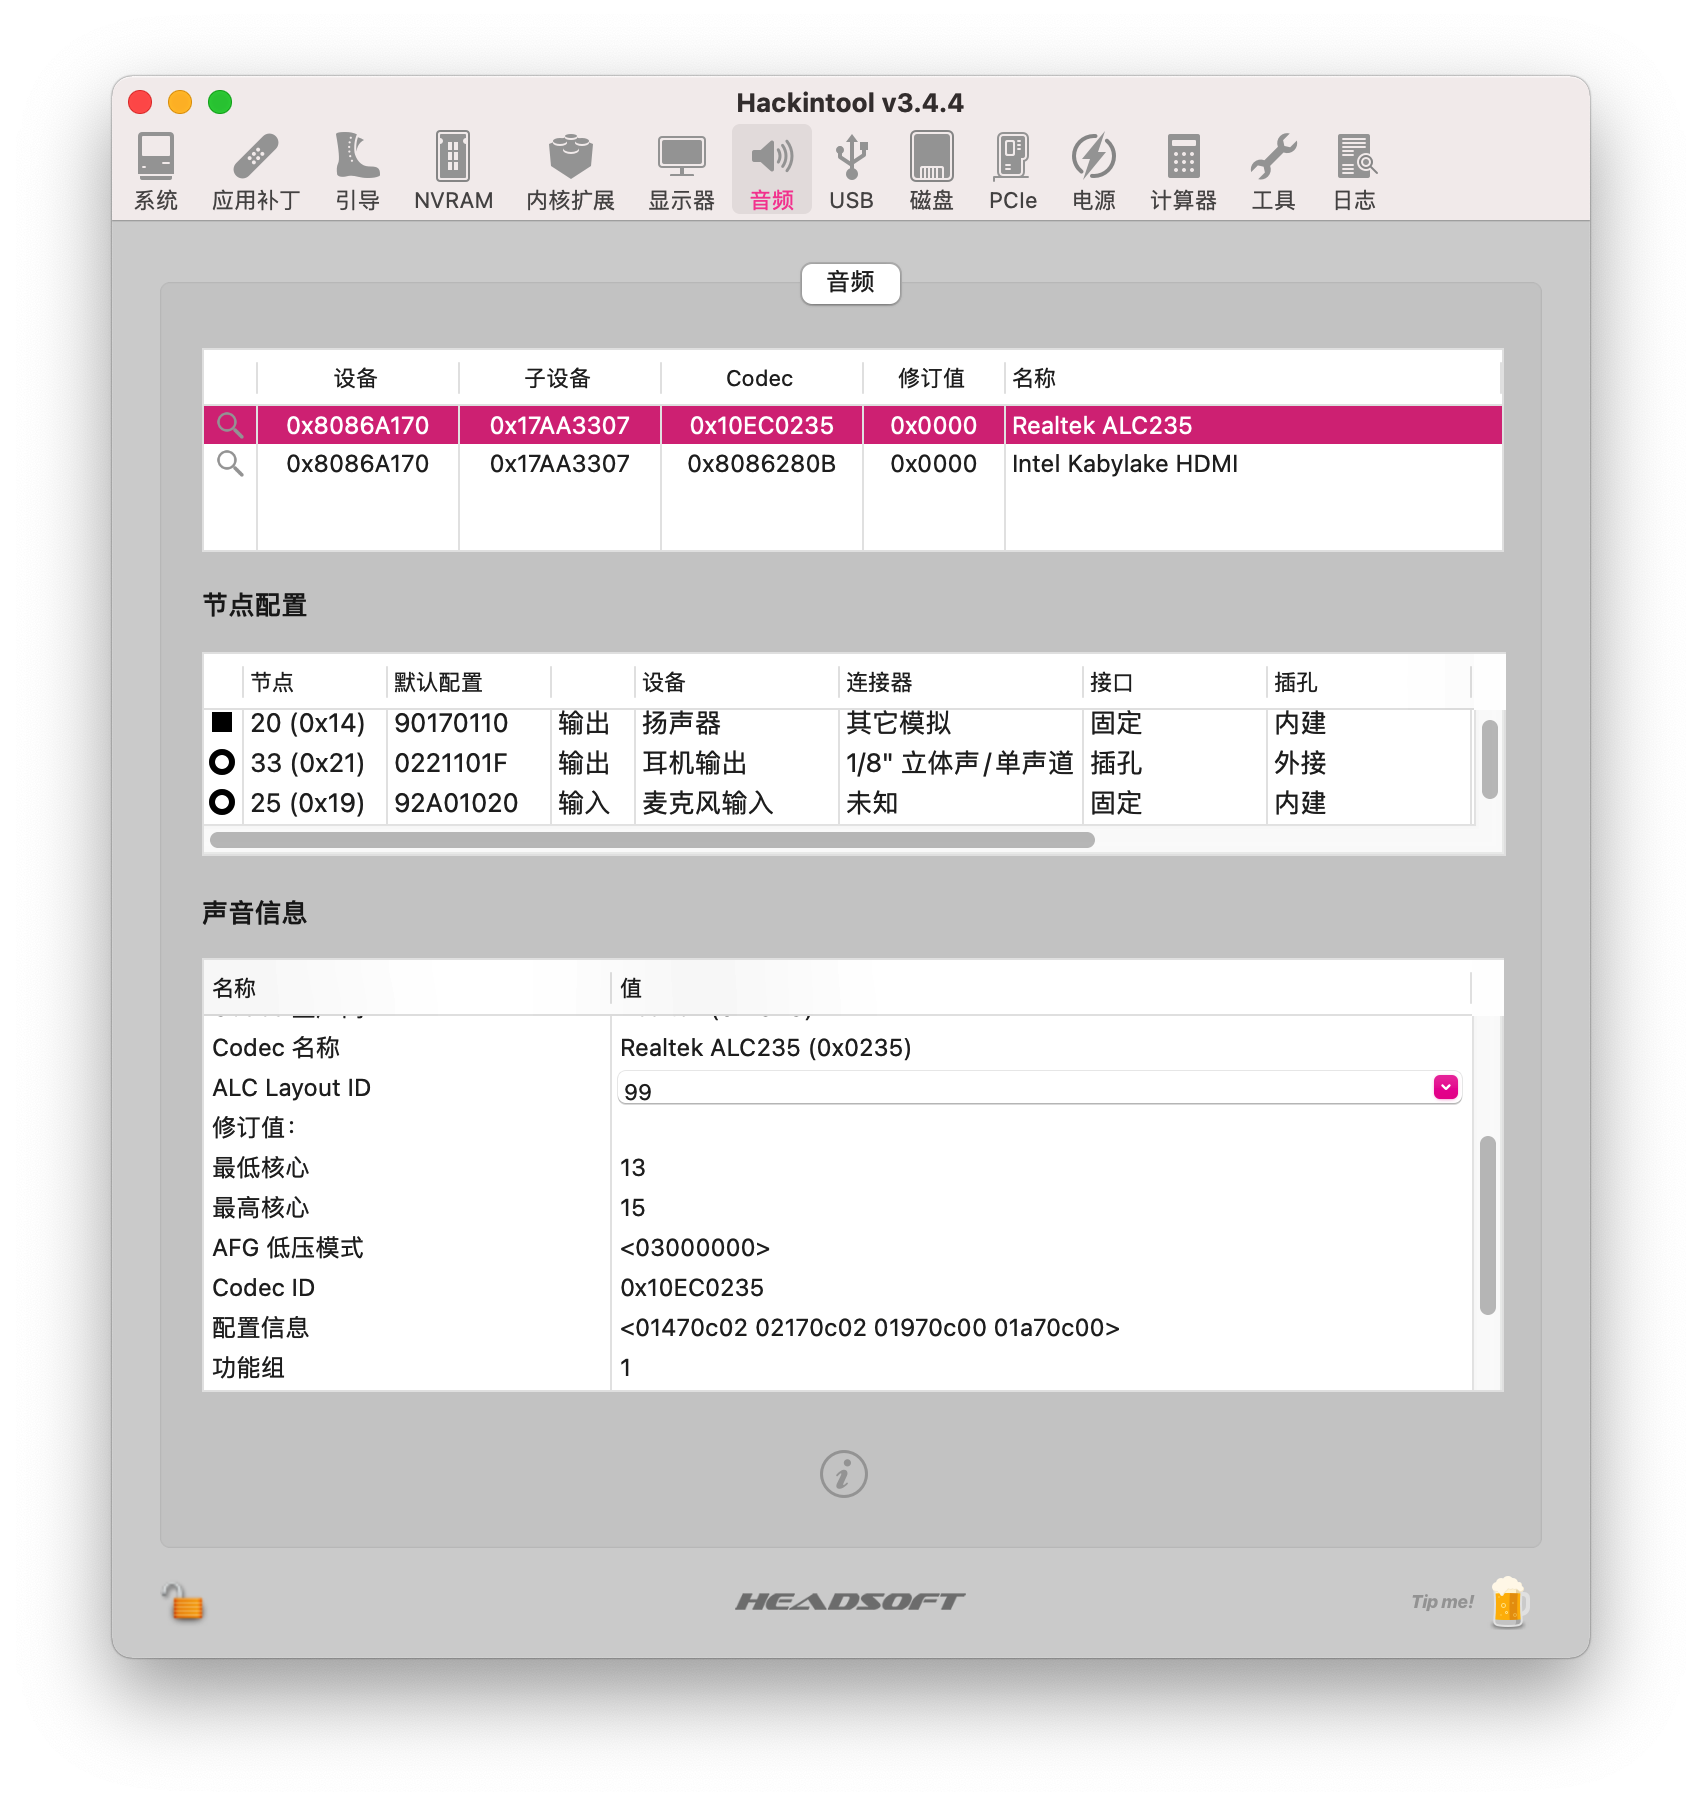1702x1806 pixels.
Task: Select the 麦克风输入 device cell
Action: click(x=736, y=802)
